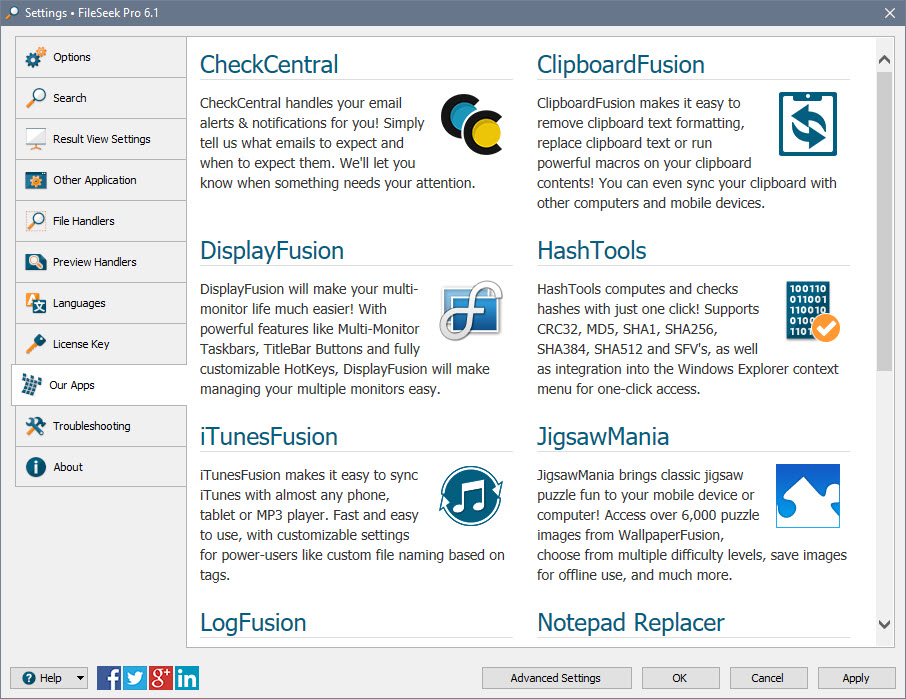Open the JigsawMania heading link
This screenshot has width=906, height=699.
[x=603, y=437]
